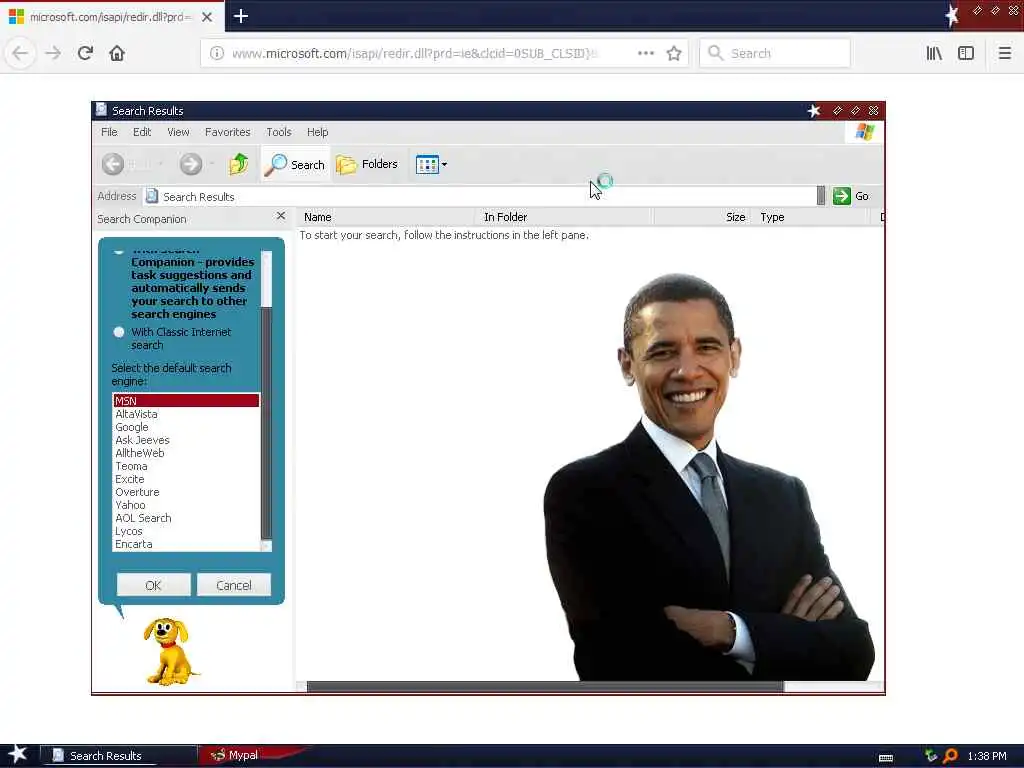
Task: Switch to Search Results taskbar item
Action: pos(120,756)
